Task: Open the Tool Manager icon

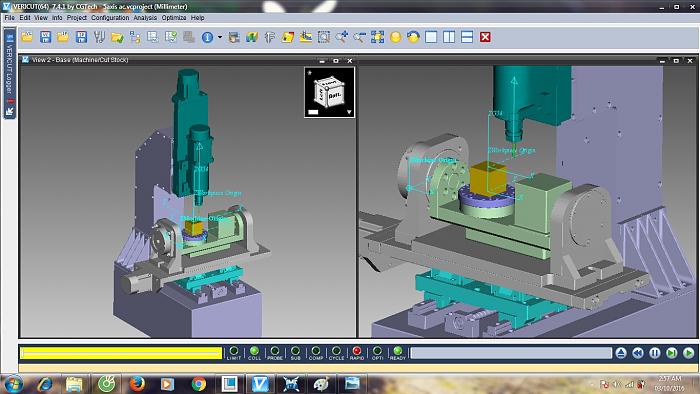Action: (99, 37)
